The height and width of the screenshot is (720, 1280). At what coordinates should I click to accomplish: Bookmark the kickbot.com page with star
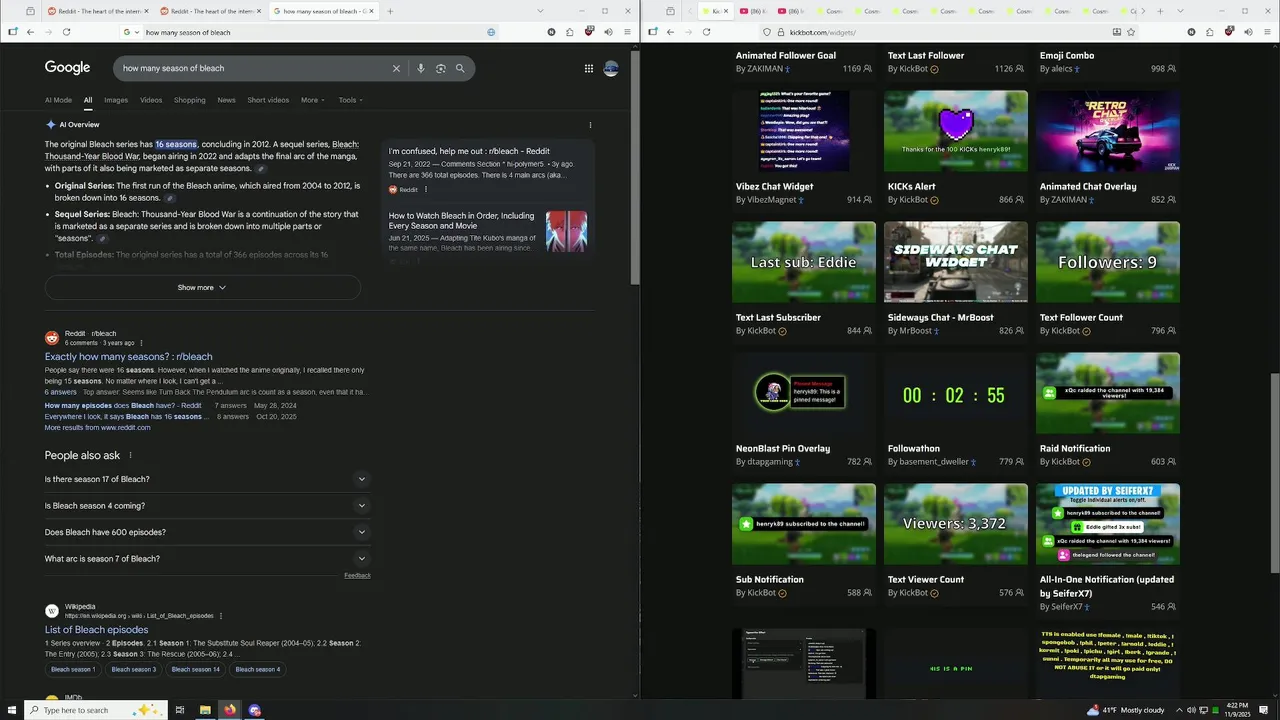pyautogui.click(x=1131, y=32)
